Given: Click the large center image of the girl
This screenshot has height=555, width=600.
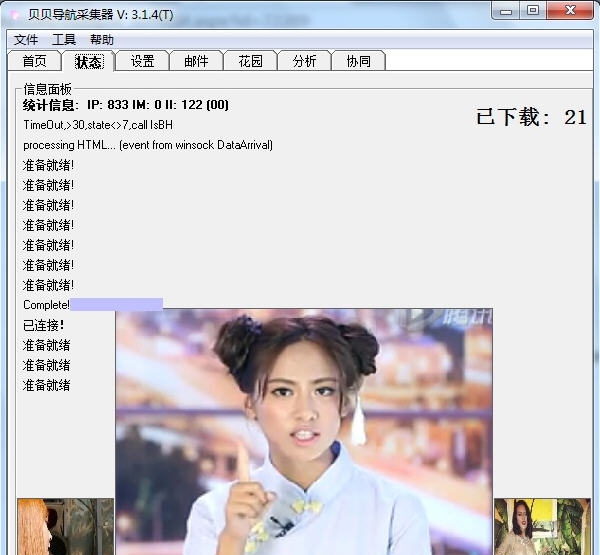Looking at the screenshot, I should (304, 431).
